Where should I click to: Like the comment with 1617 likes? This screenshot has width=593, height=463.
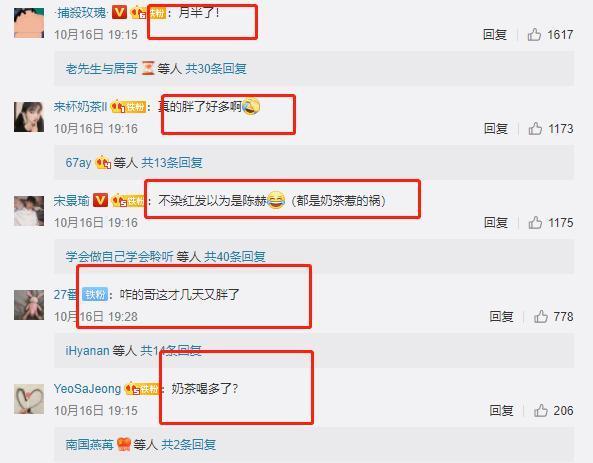coord(534,35)
